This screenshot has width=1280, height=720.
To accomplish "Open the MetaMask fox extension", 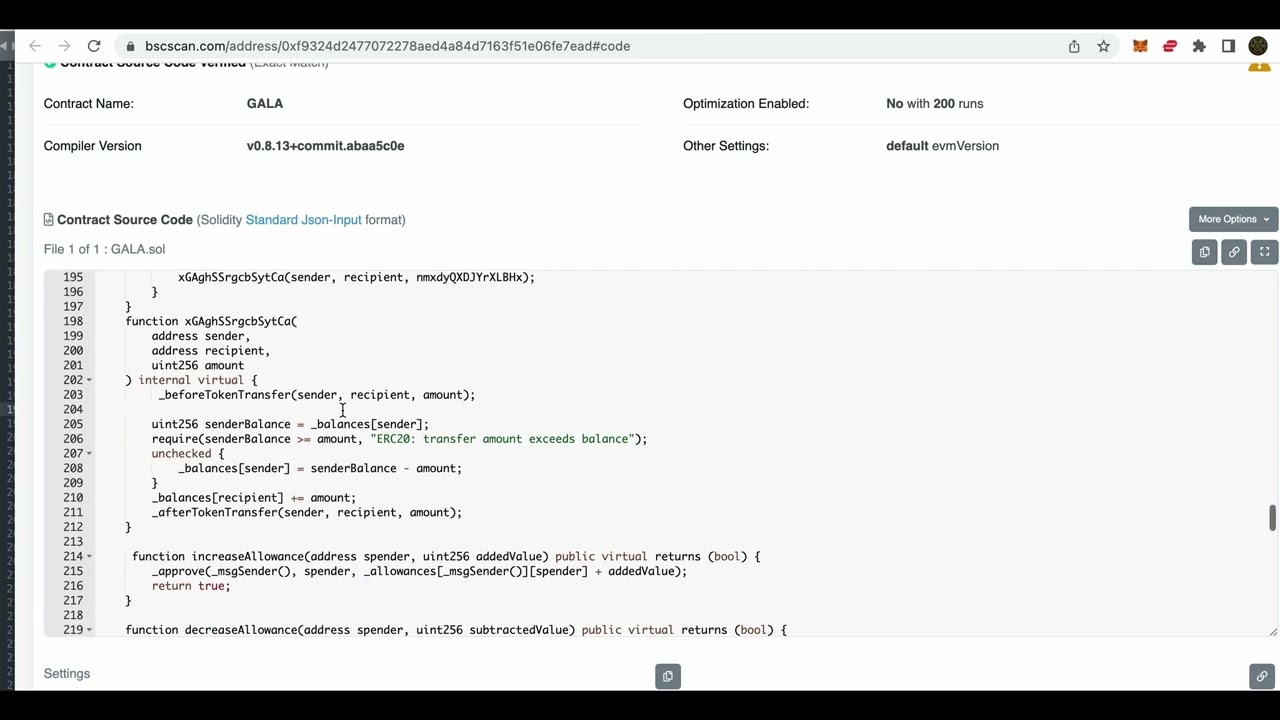I will point(1140,46).
